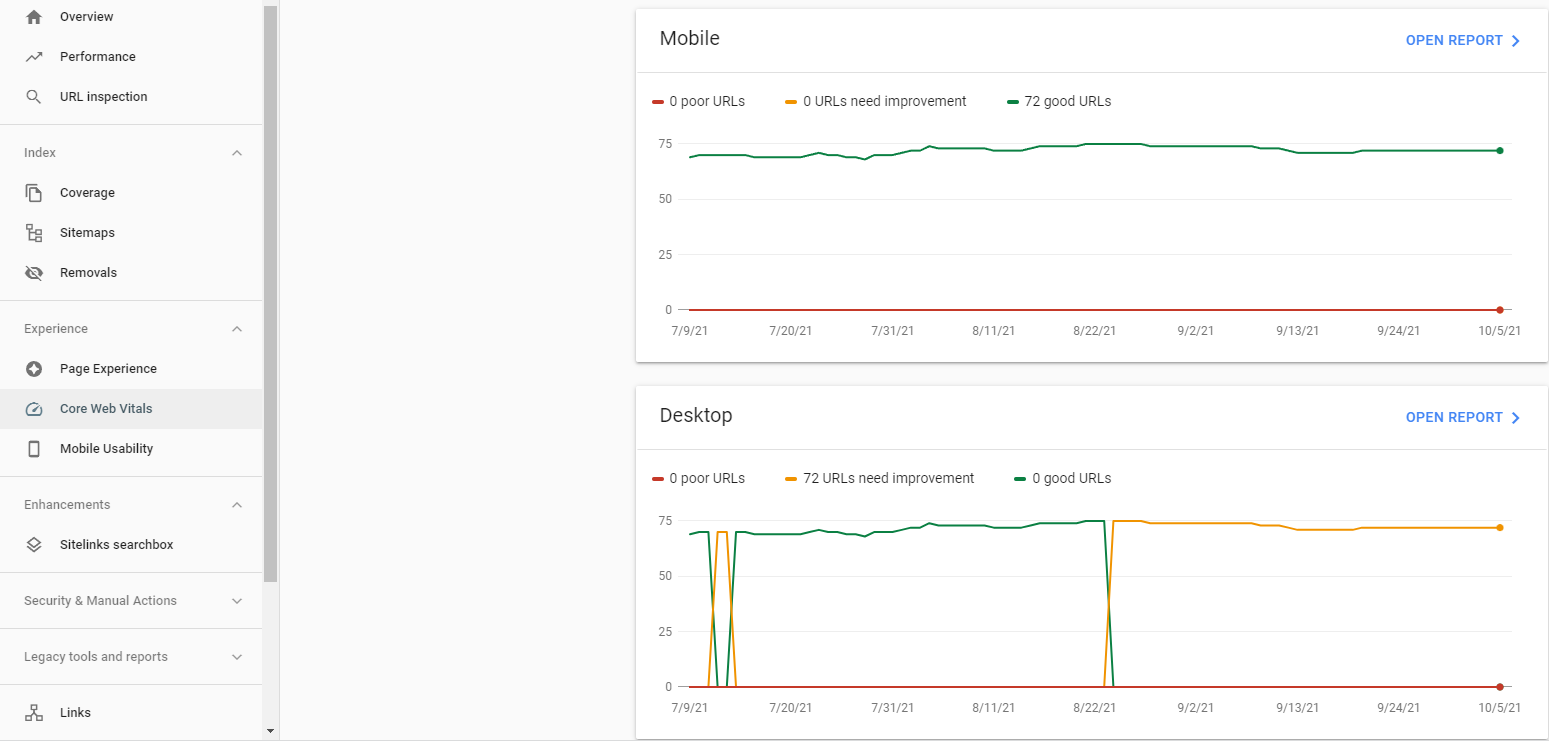Viewport: 1549px width, 744px height.
Task: Collapse the Experience section chevron
Action: click(237, 329)
